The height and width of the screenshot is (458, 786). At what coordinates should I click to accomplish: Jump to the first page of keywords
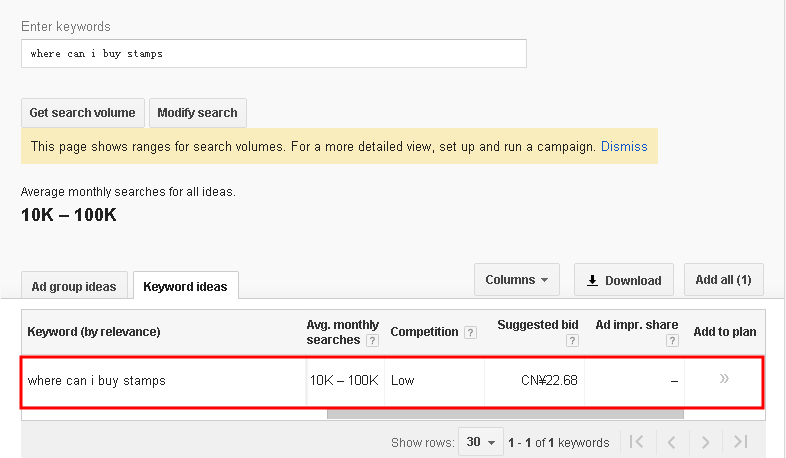[x=637, y=442]
